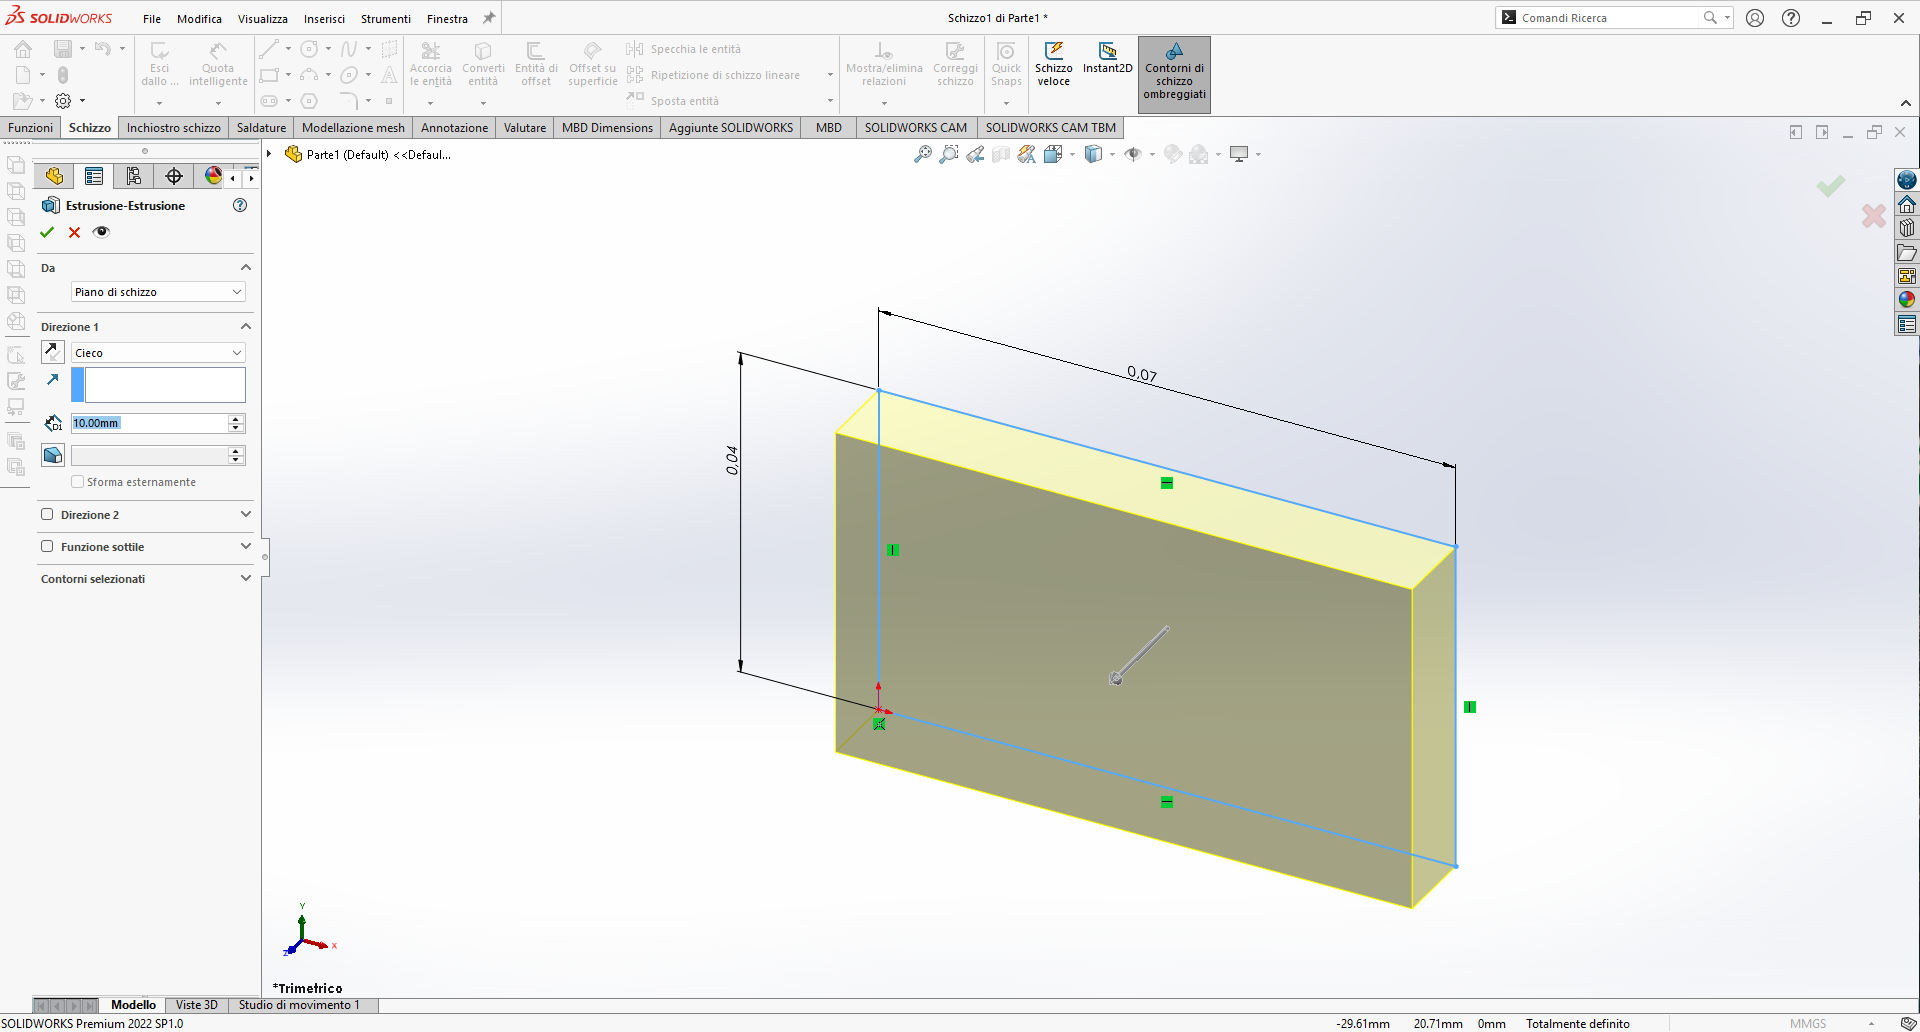Open the Piano di schizzo dropdown
The image size is (1920, 1032).
pos(158,292)
